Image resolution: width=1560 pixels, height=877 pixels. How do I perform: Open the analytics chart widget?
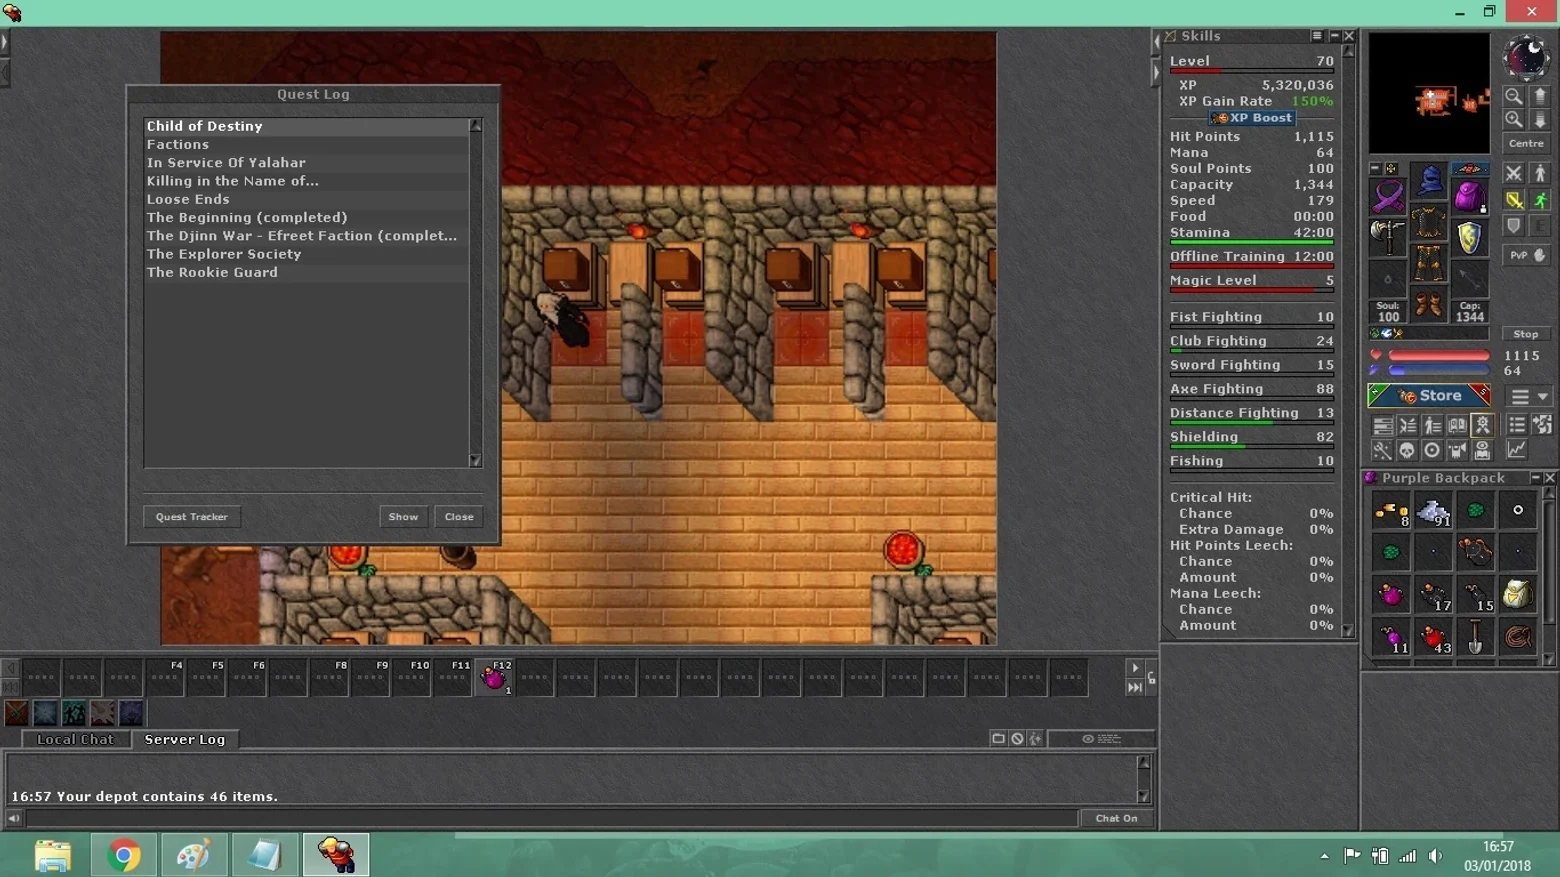1517,451
